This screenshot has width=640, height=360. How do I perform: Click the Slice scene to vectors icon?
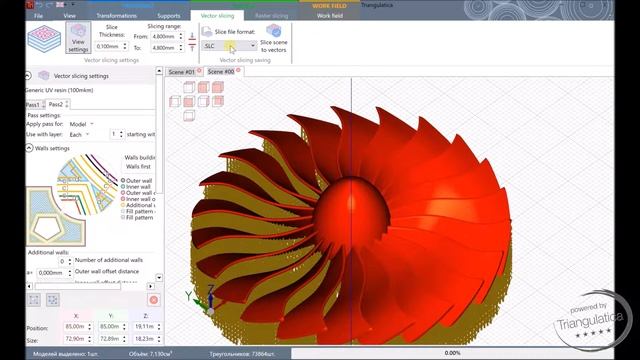273,31
